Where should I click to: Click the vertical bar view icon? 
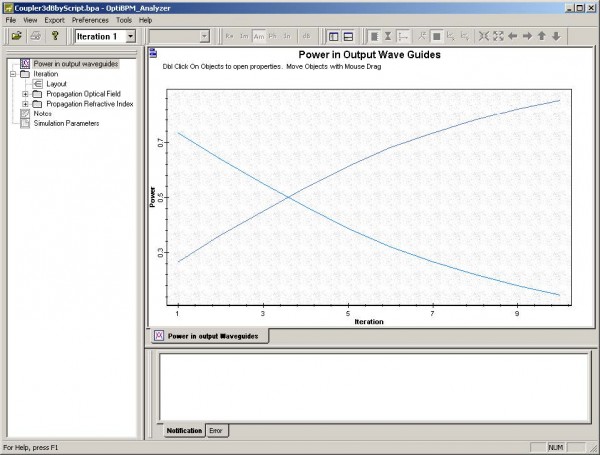(374, 36)
